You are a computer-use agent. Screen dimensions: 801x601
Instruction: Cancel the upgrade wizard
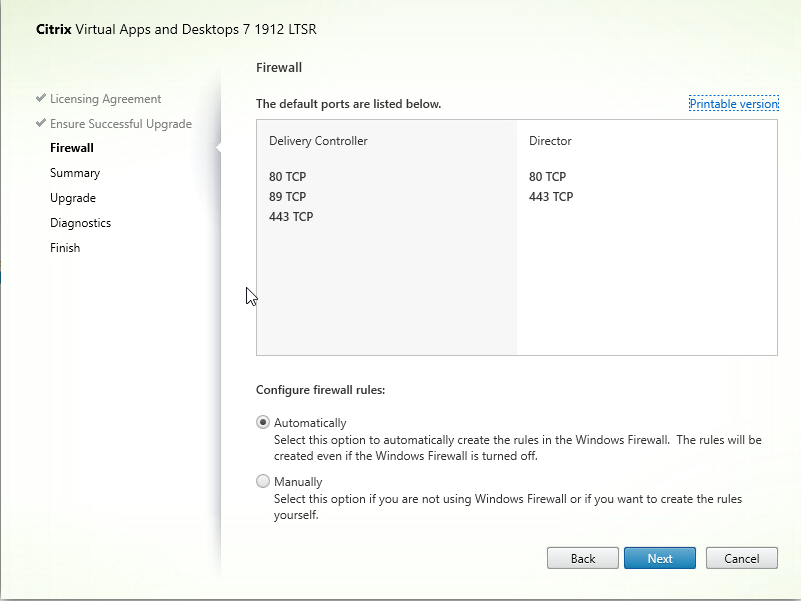pyautogui.click(x=741, y=558)
